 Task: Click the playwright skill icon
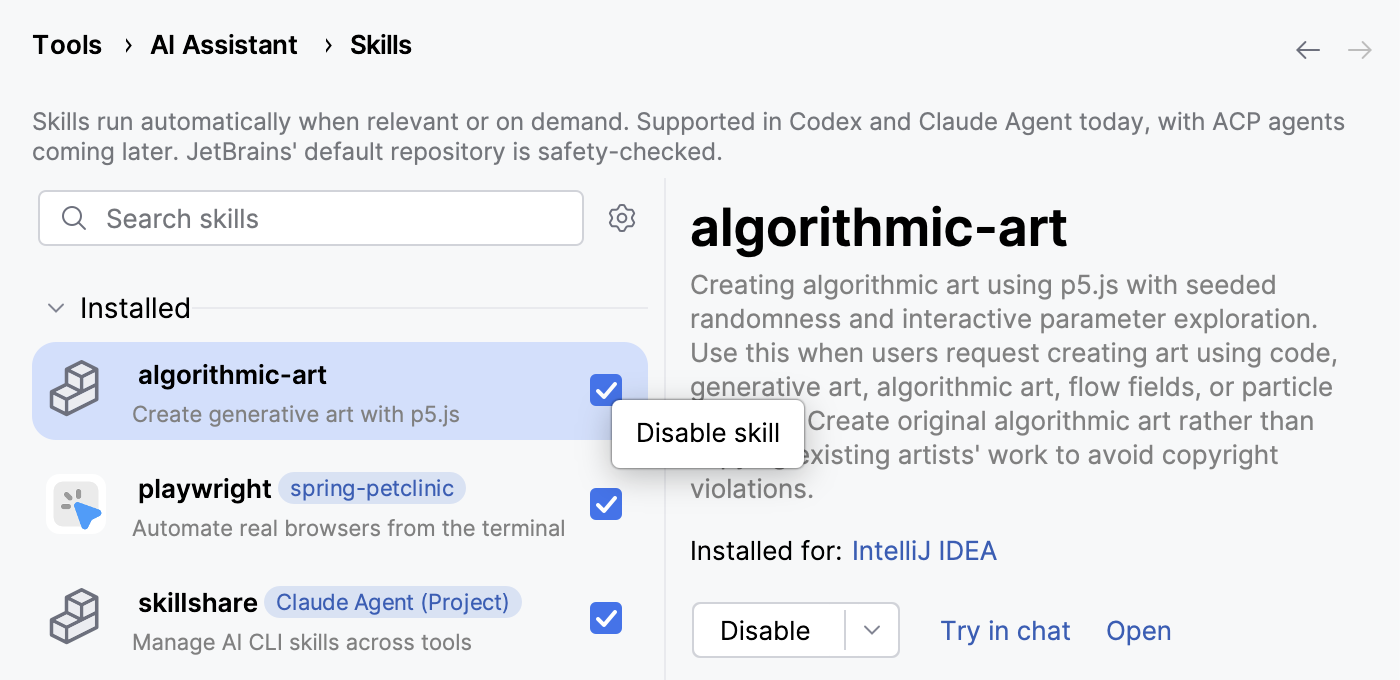pyautogui.click(x=76, y=504)
